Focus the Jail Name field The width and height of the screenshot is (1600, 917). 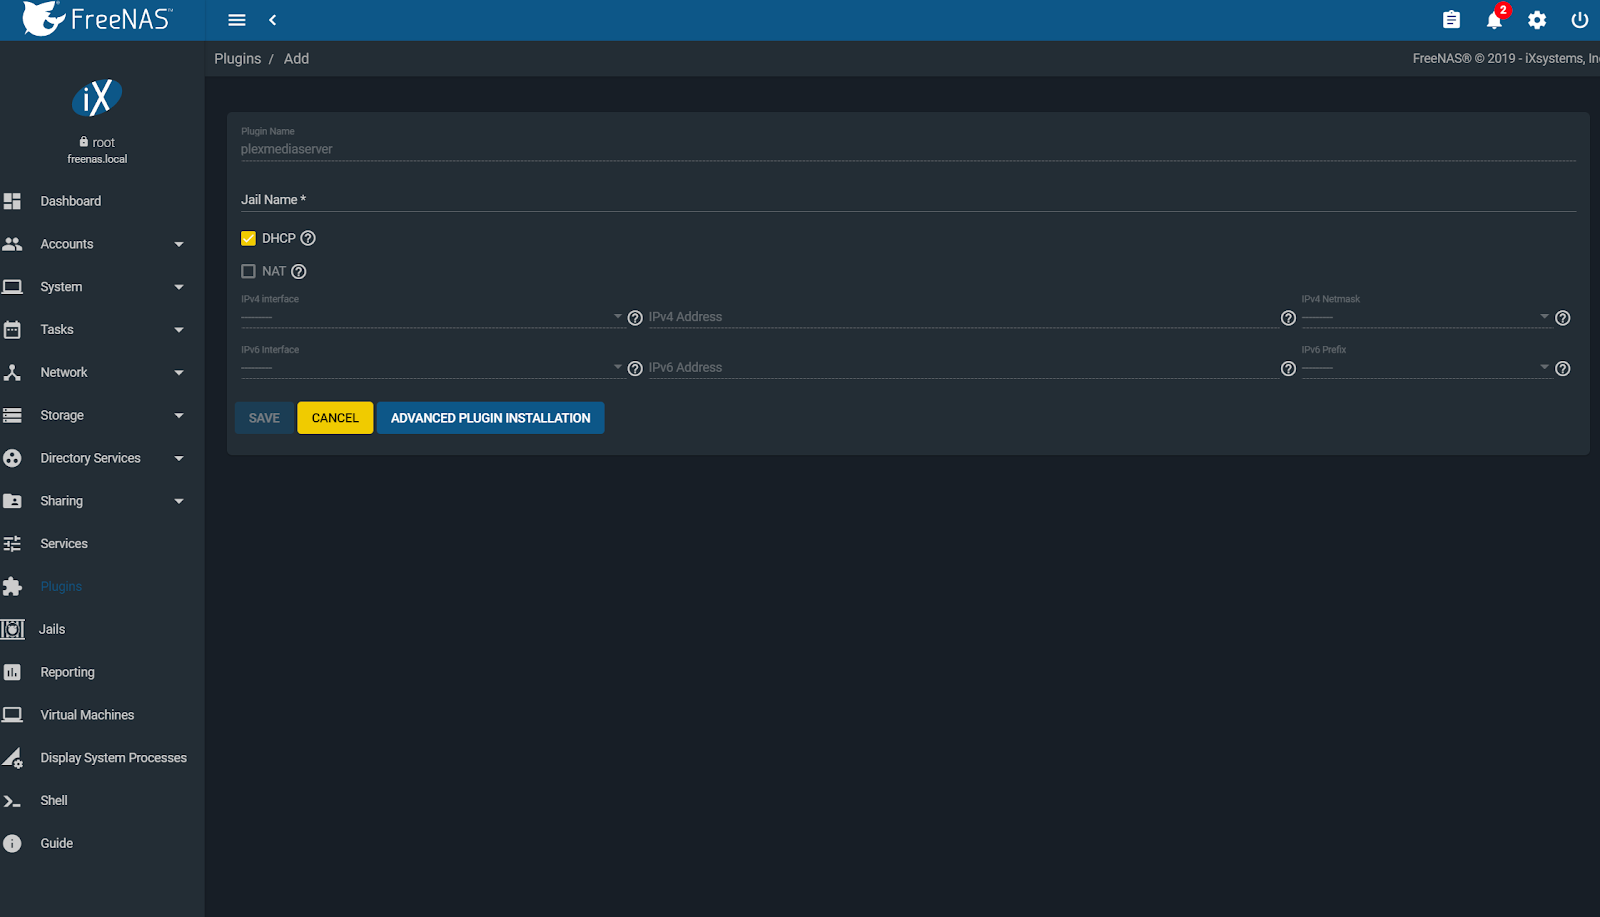click(908, 200)
